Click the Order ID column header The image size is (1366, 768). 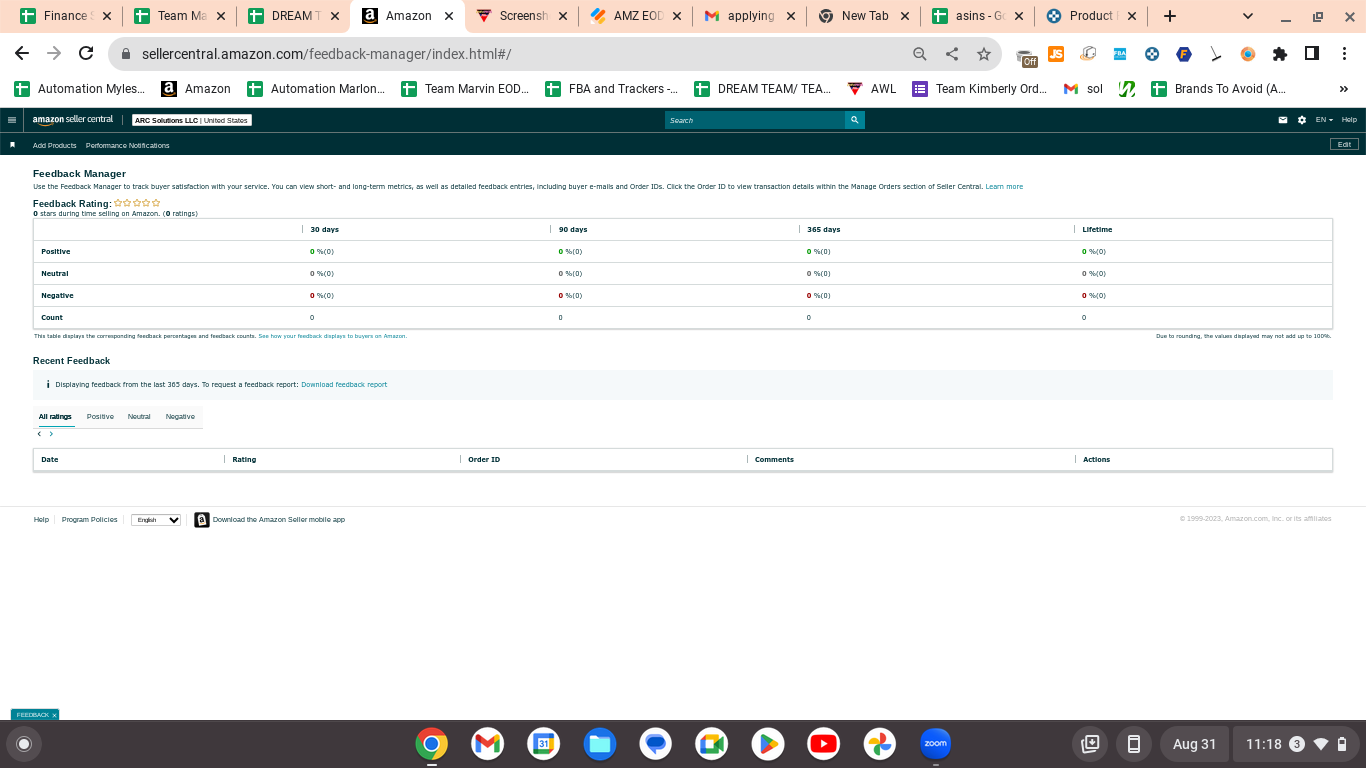pos(484,460)
